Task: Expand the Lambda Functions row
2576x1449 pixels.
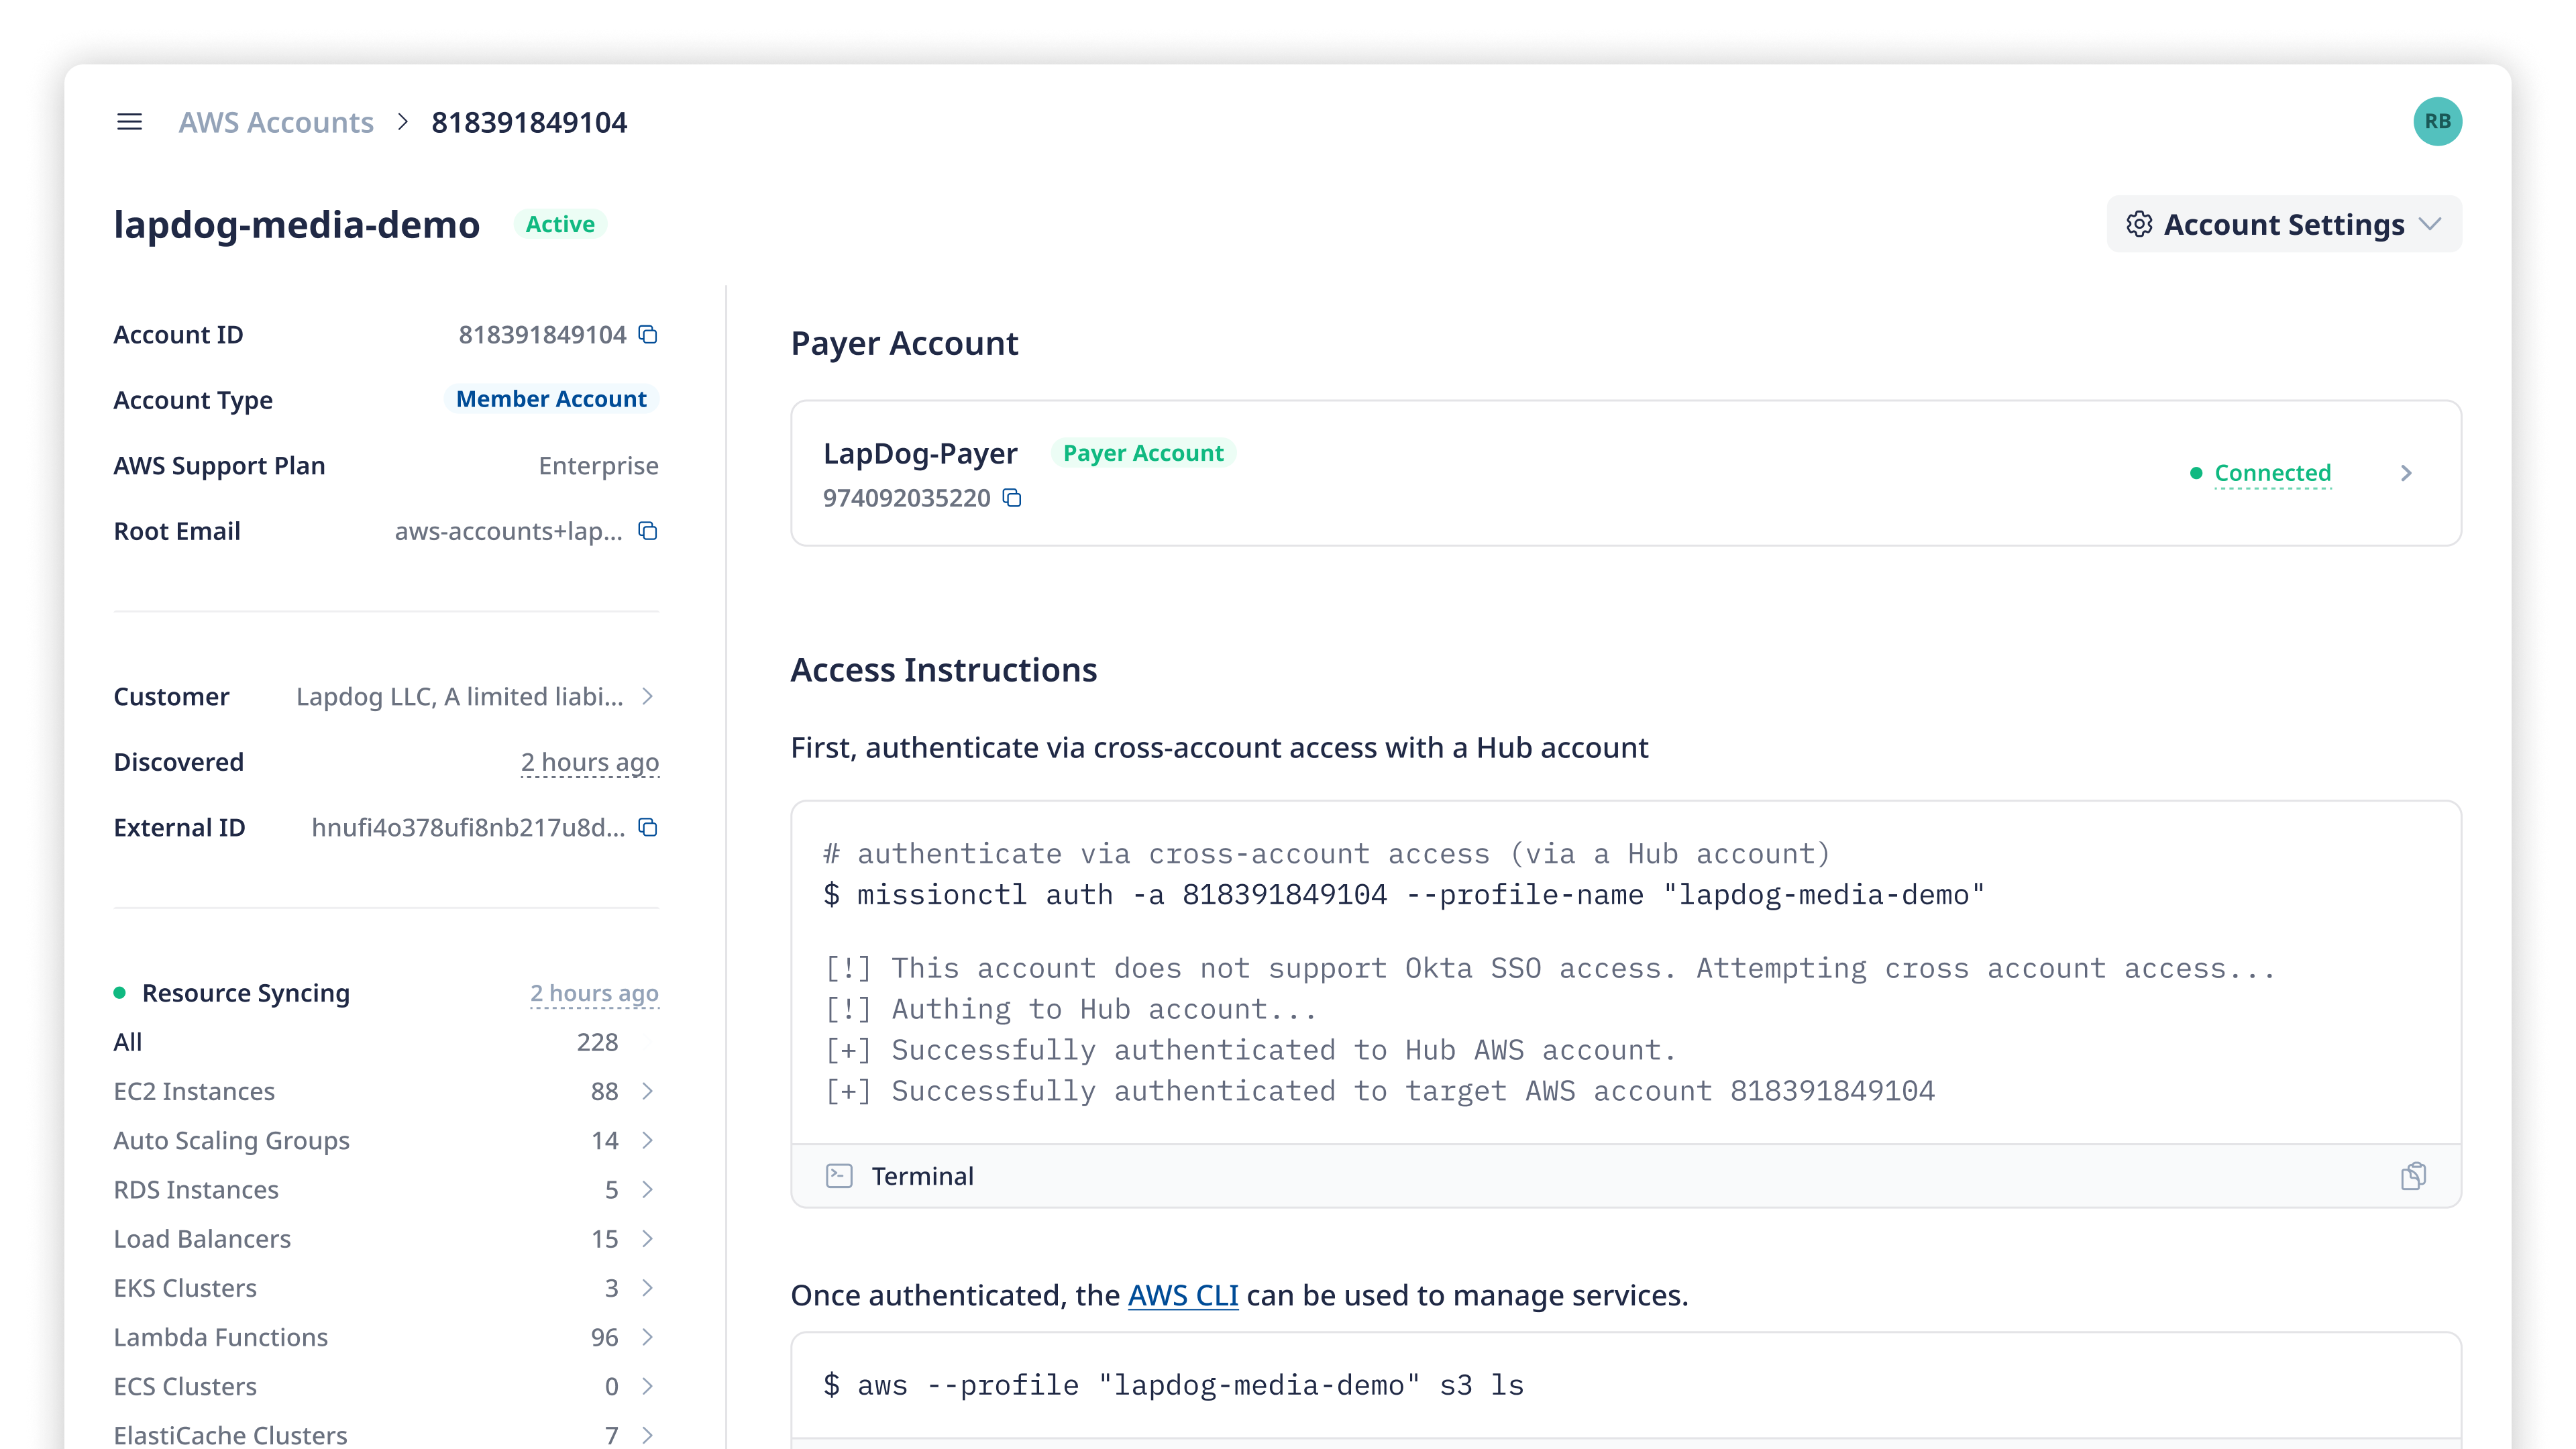Action: tap(648, 1337)
